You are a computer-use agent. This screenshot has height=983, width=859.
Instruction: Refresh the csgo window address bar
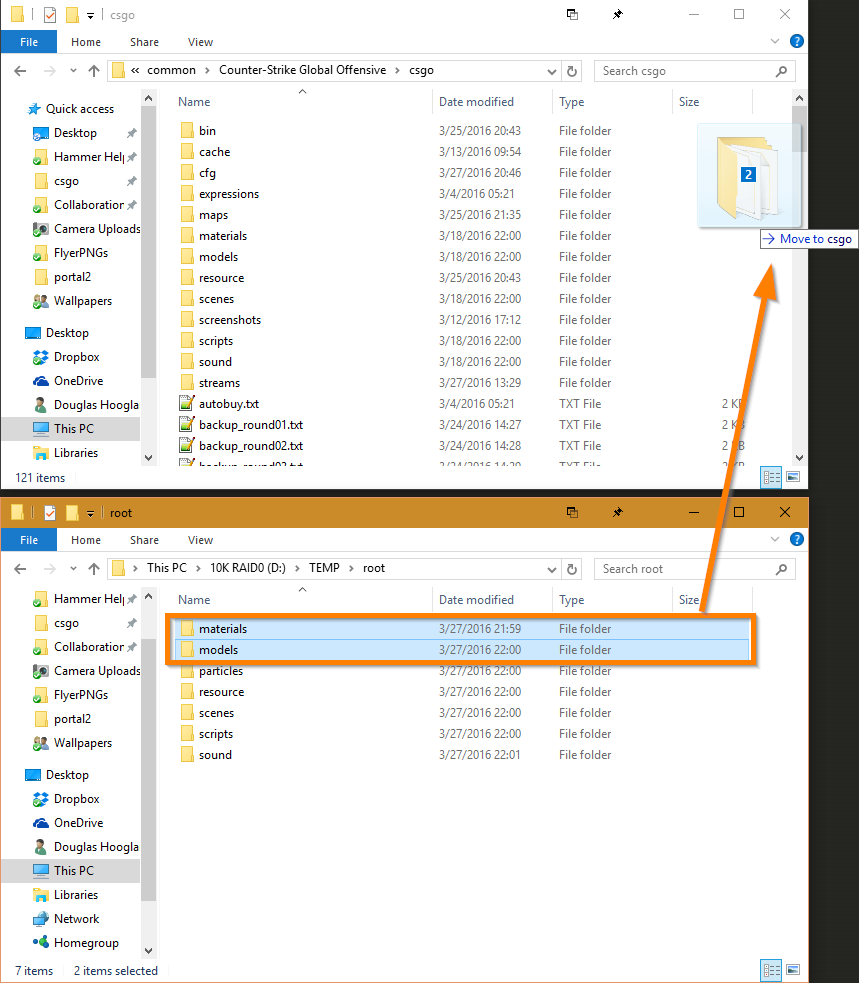pos(572,71)
